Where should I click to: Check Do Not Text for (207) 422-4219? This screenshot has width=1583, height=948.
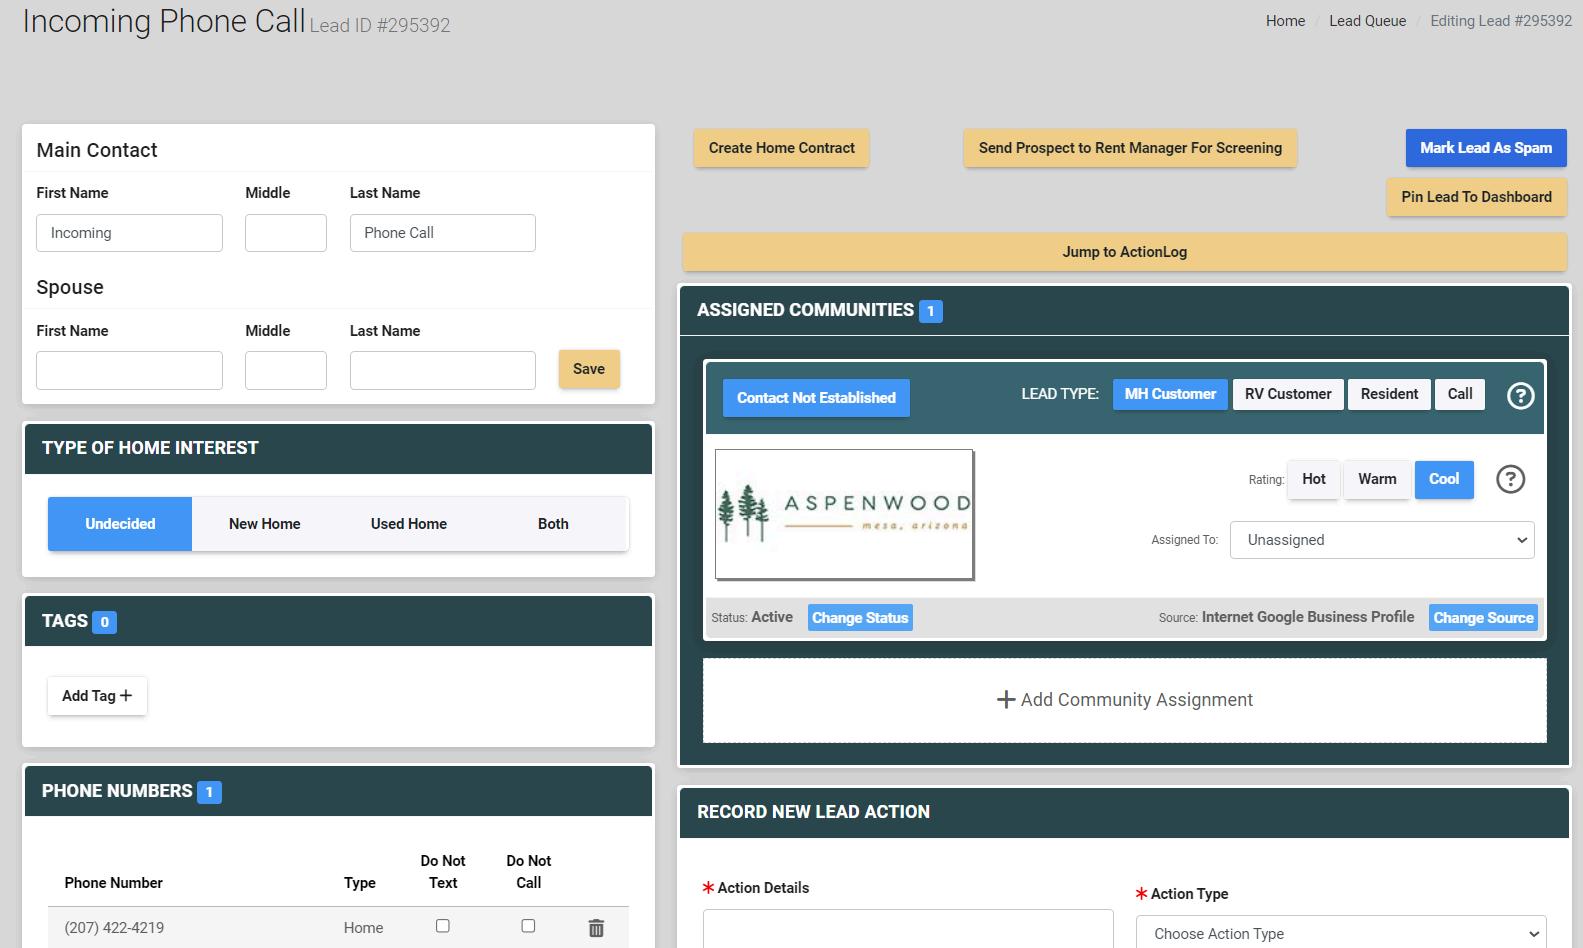coord(443,926)
